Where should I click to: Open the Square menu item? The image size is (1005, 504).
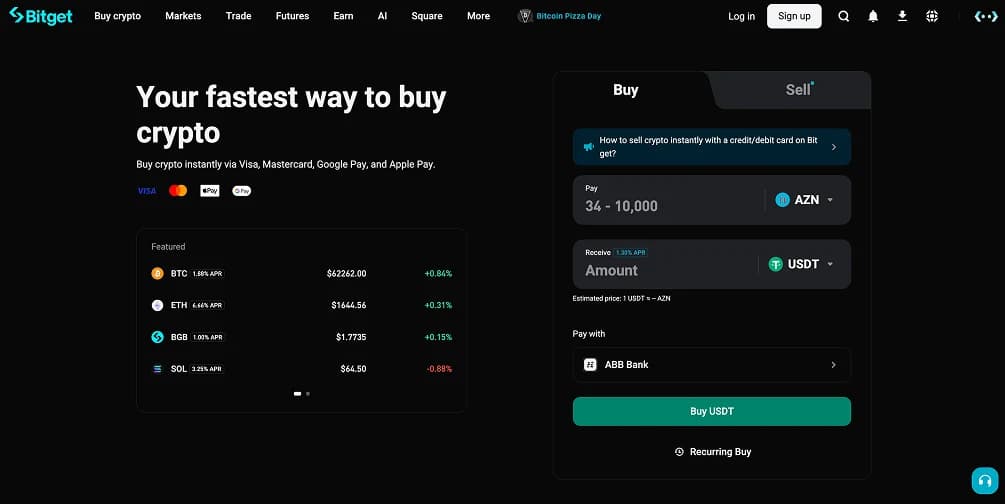coord(427,16)
